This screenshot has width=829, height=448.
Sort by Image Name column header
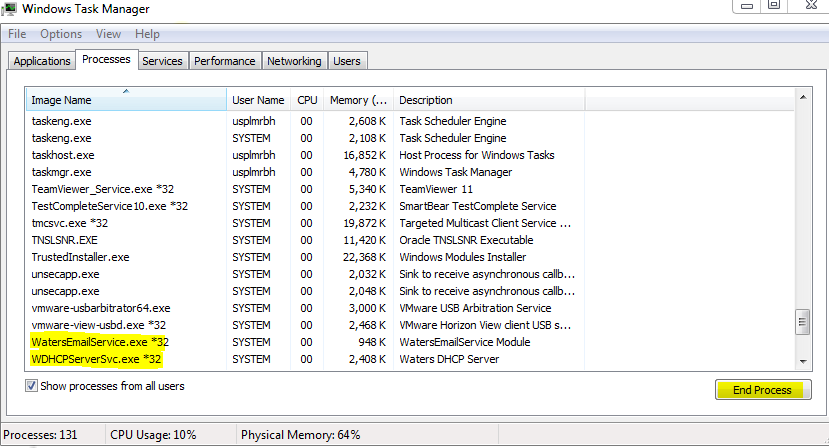126,100
